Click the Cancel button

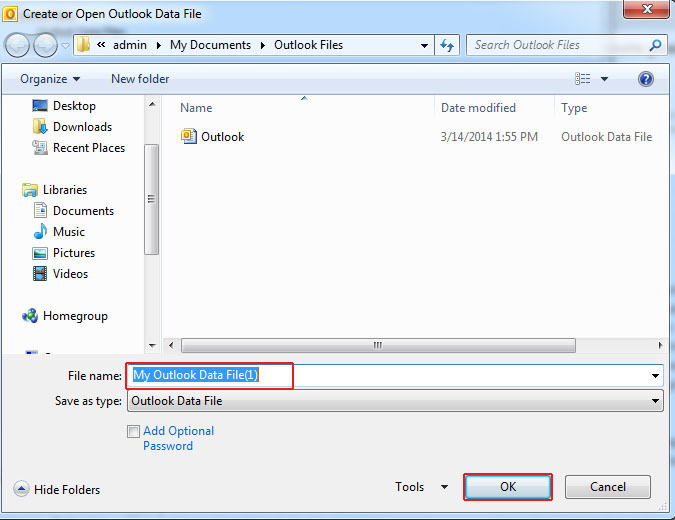tap(607, 487)
